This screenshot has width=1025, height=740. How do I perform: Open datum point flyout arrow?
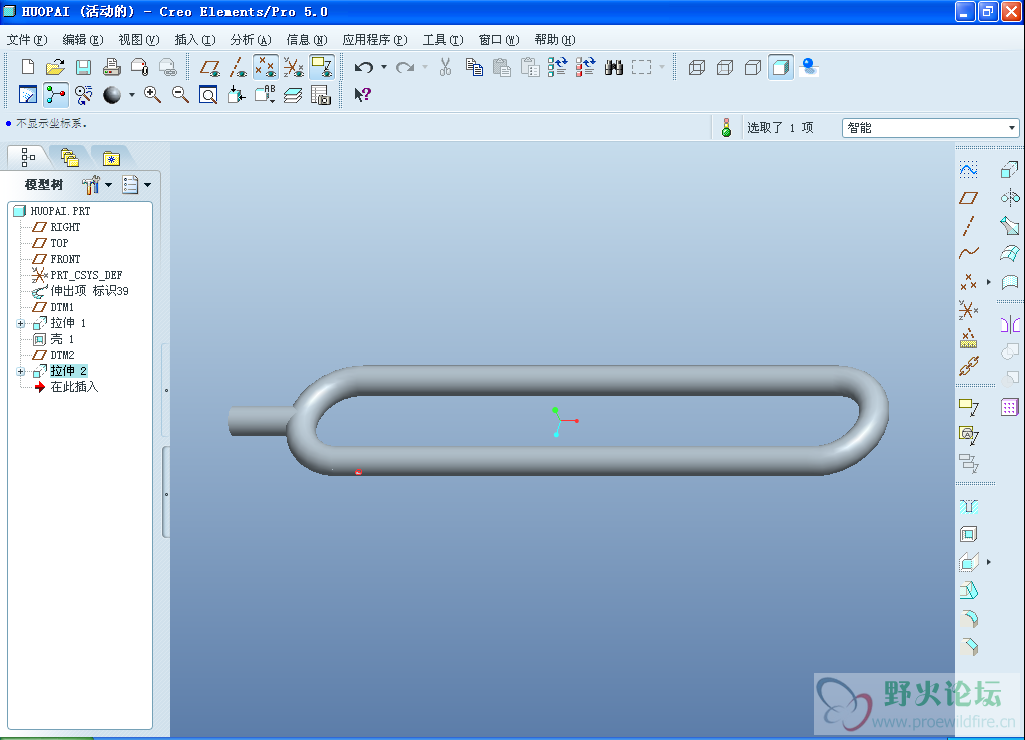pos(988,282)
